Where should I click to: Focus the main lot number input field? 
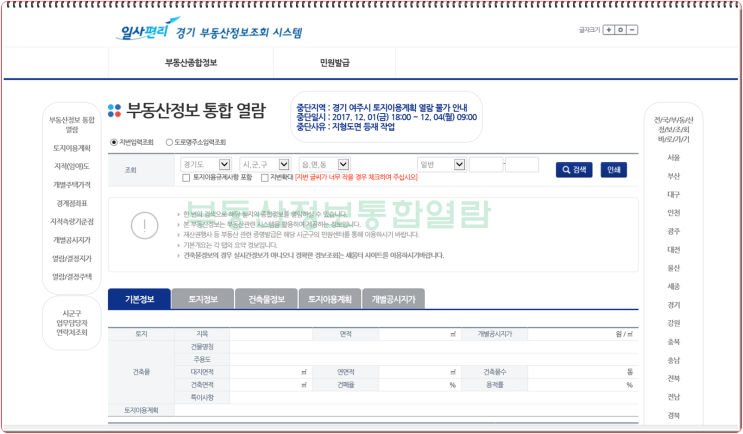point(486,164)
